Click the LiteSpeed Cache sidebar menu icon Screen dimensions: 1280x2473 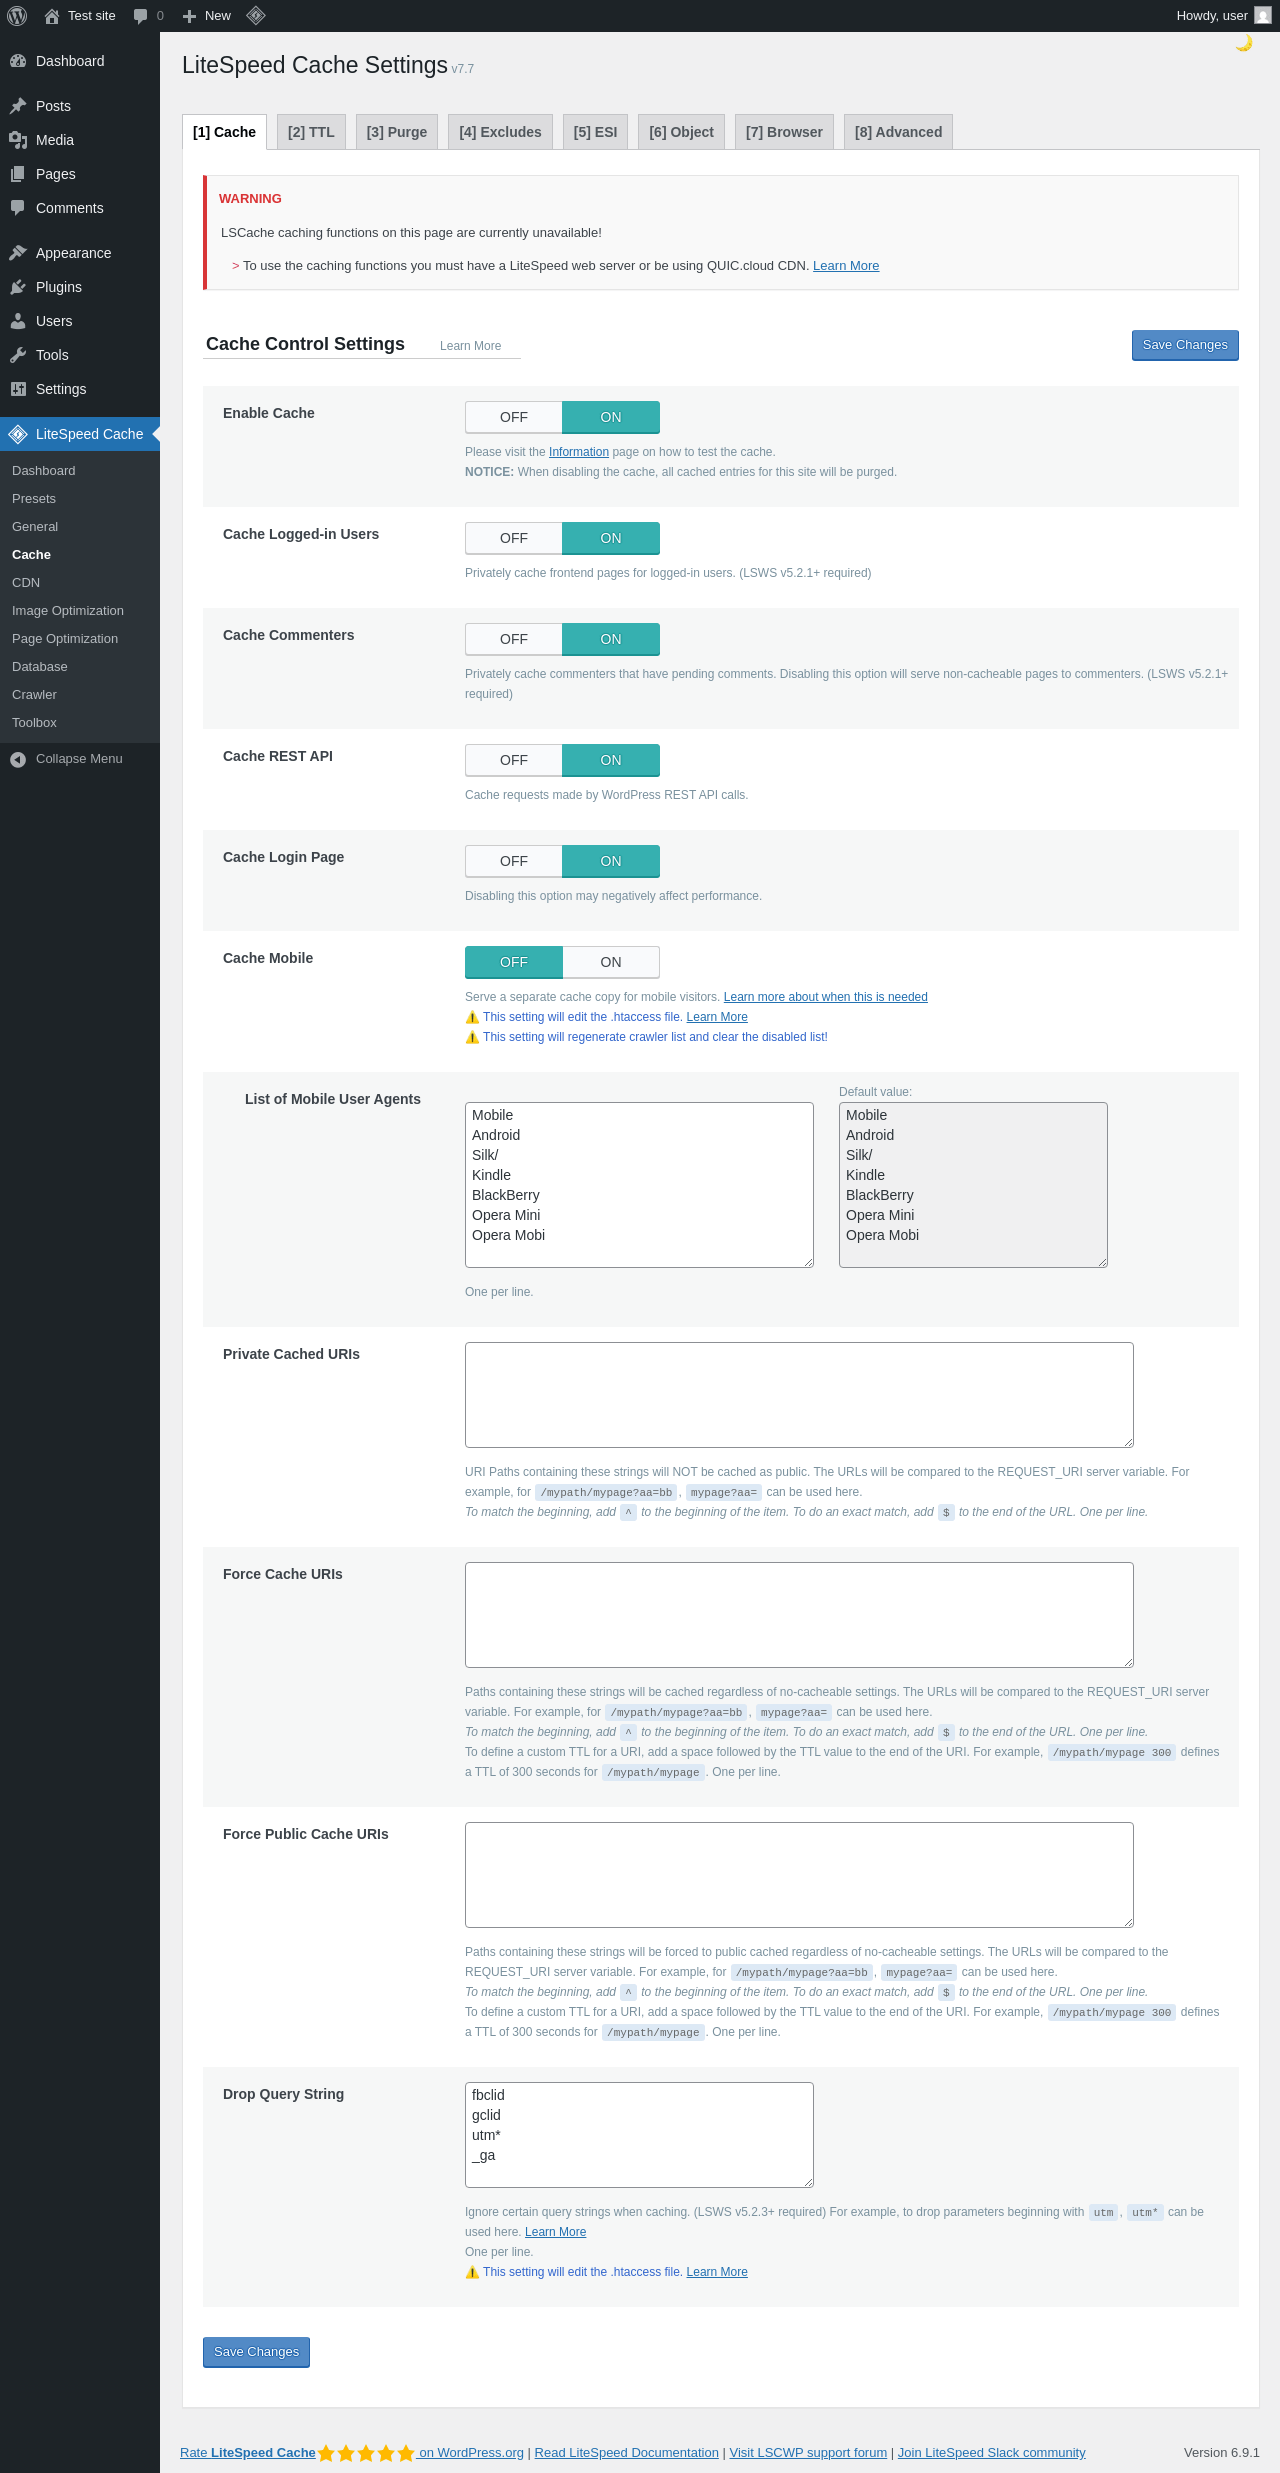[x=18, y=434]
